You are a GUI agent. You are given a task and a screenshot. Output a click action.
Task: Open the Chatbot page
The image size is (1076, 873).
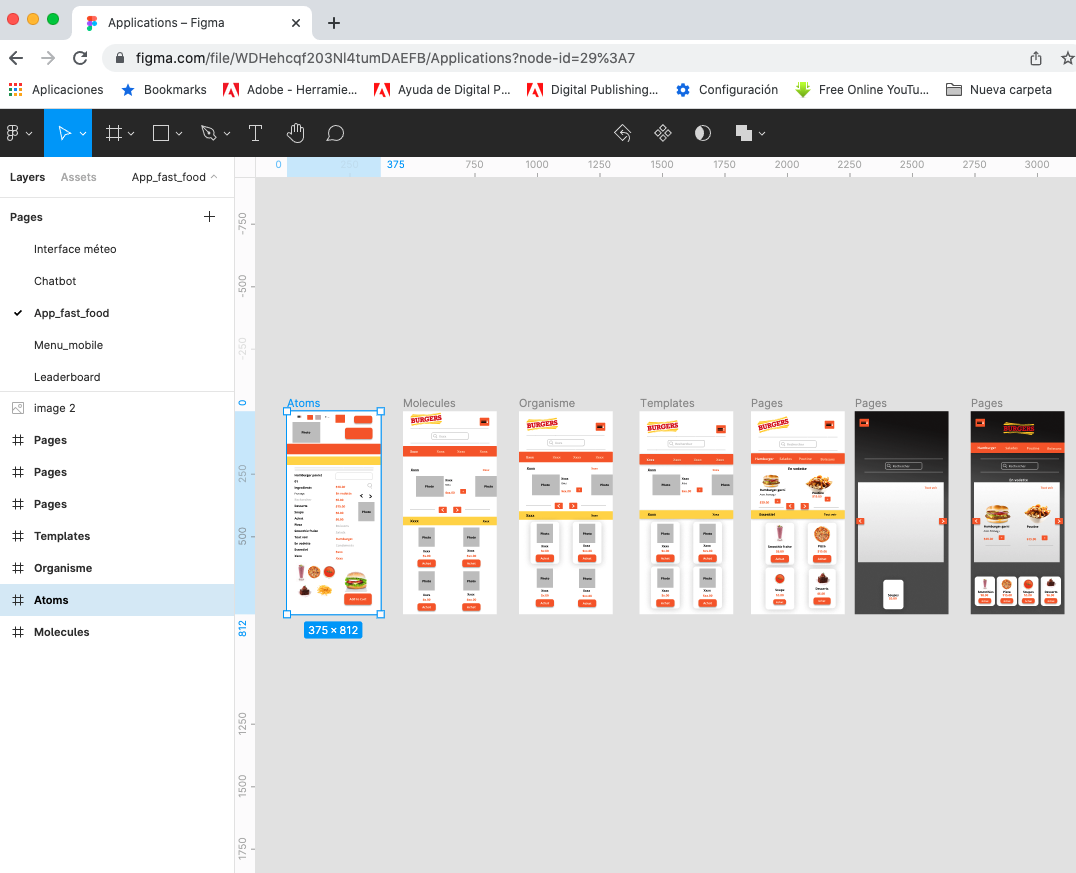click(x=55, y=281)
